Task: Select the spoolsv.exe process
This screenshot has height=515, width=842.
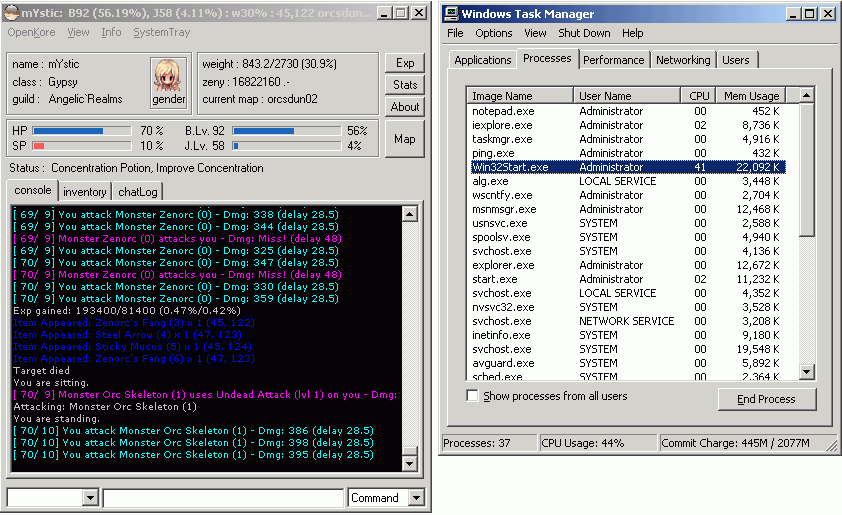Action: tap(501, 237)
